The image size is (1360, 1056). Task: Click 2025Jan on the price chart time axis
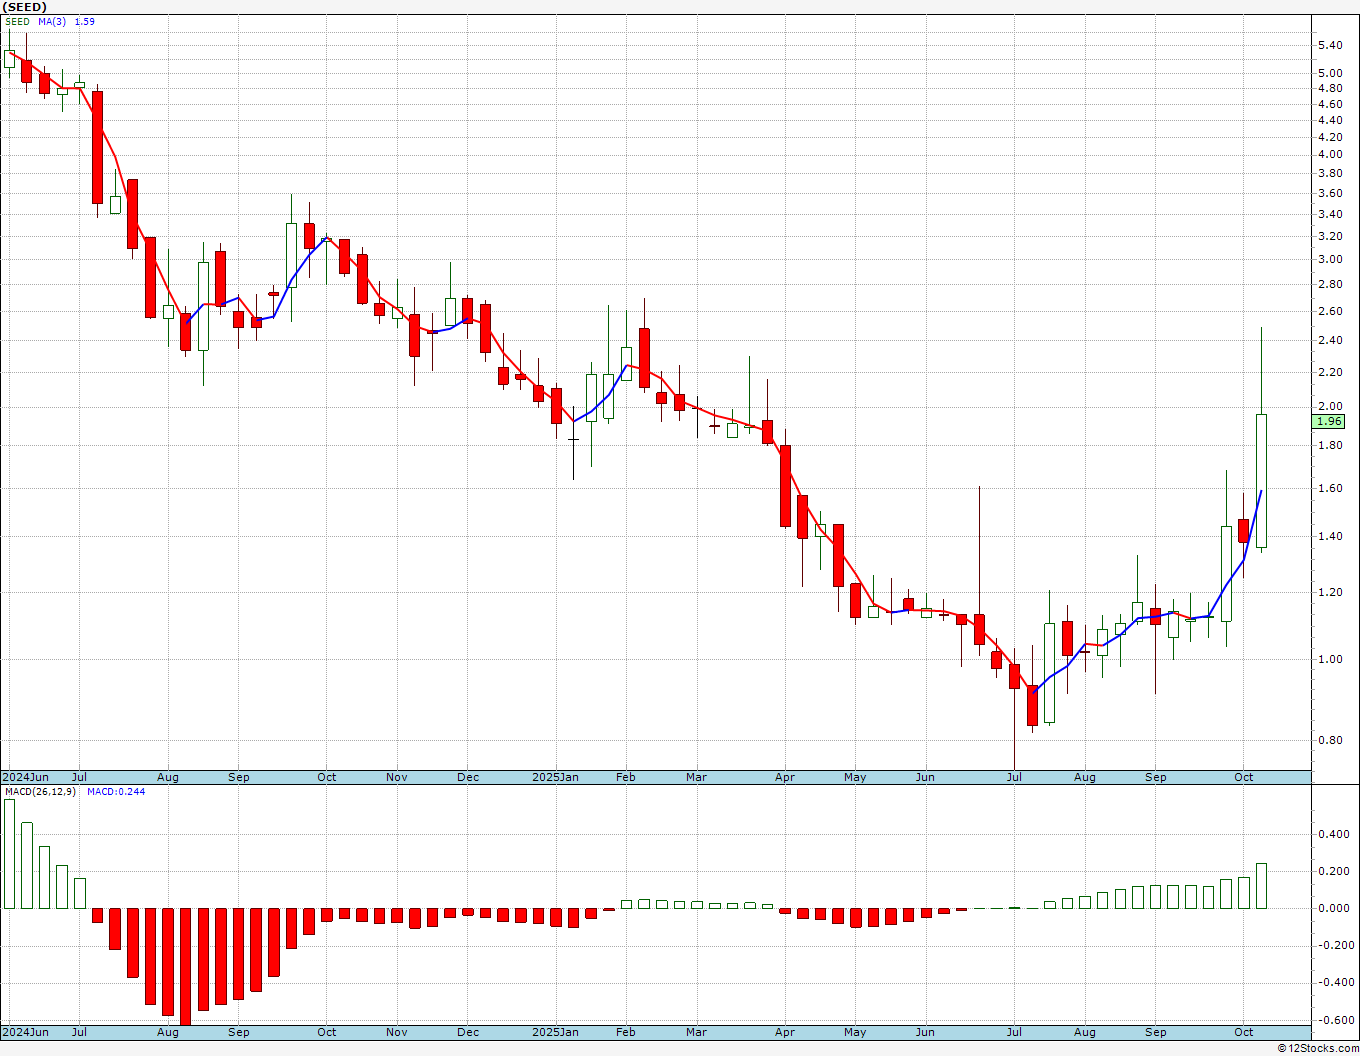555,777
